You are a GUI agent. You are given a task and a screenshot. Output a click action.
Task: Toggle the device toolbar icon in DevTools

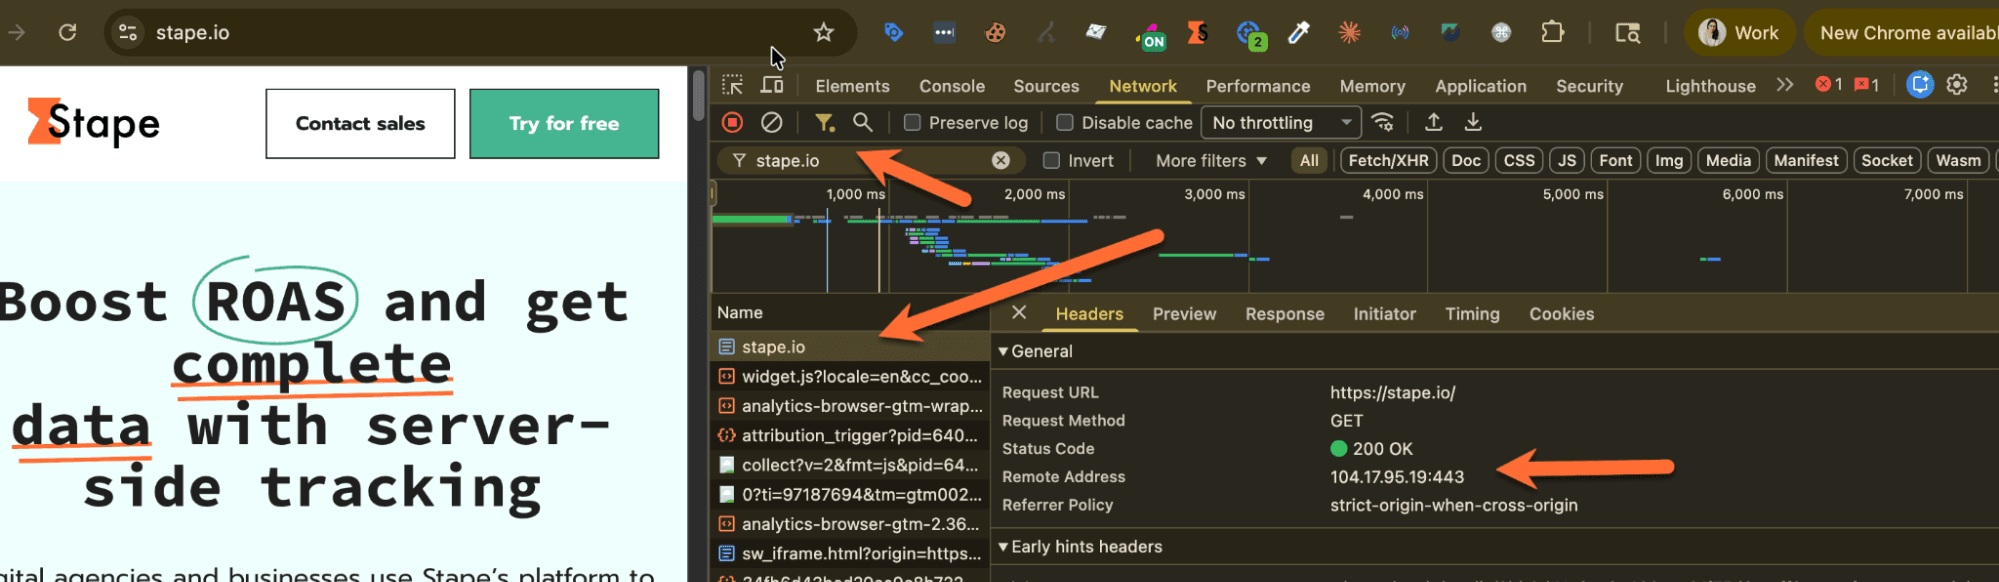point(772,85)
